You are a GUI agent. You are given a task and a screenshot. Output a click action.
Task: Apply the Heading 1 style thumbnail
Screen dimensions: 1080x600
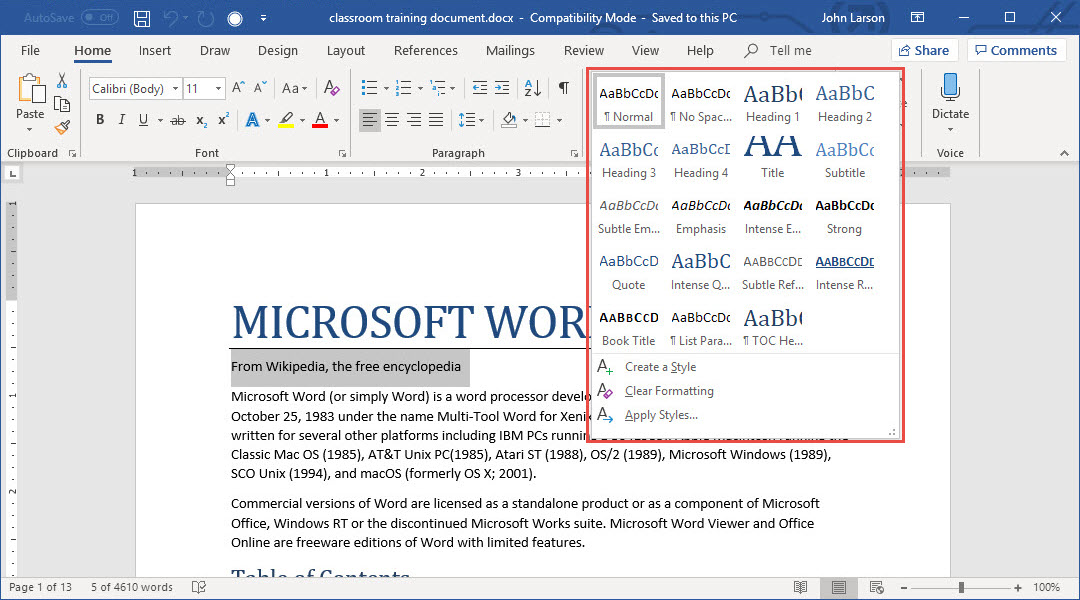(x=772, y=103)
